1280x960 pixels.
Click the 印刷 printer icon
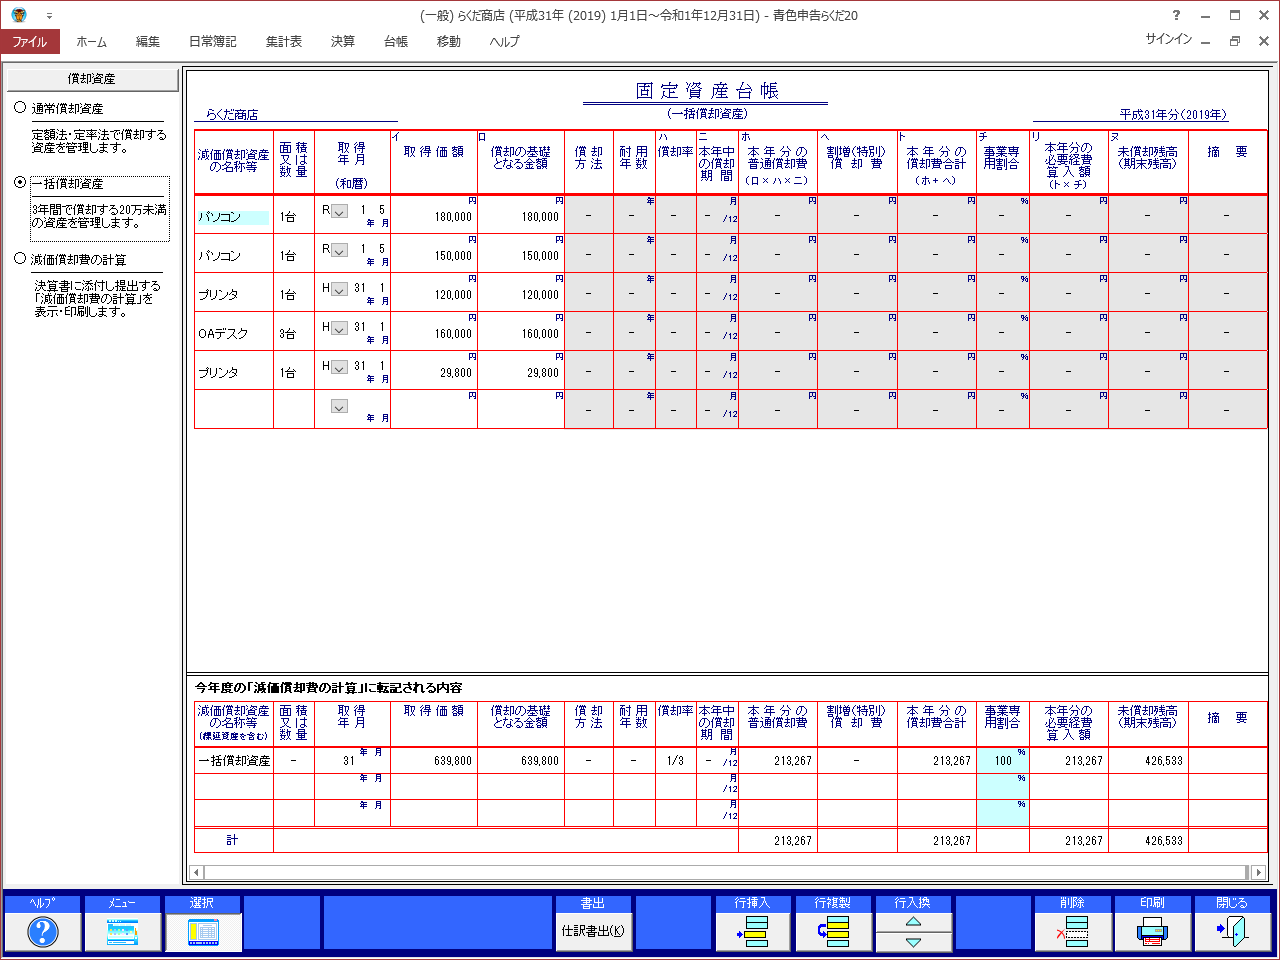coord(1153,932)
